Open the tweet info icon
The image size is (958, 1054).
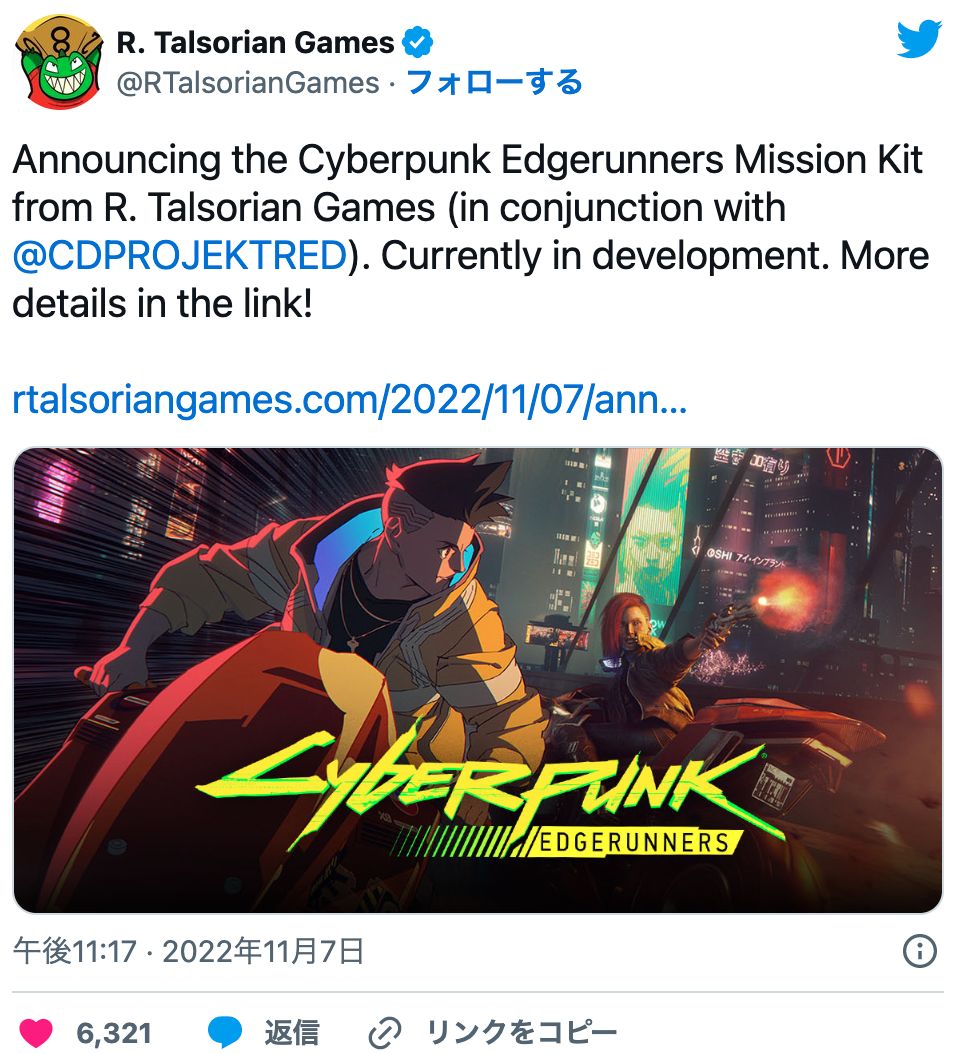pyautogui.click(x=919, y=951)
